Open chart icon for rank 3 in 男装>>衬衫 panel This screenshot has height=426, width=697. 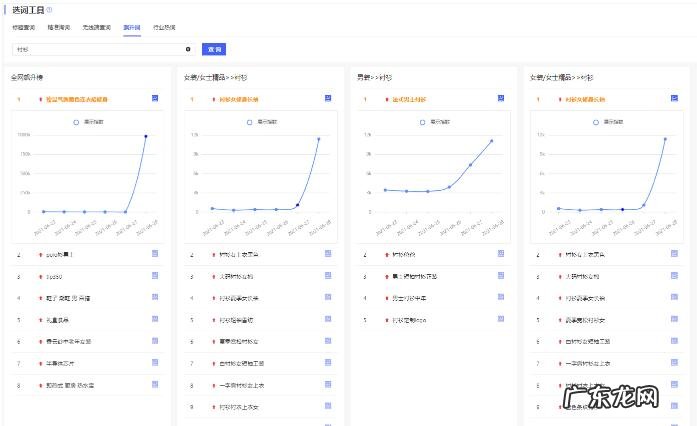point(501,276)
